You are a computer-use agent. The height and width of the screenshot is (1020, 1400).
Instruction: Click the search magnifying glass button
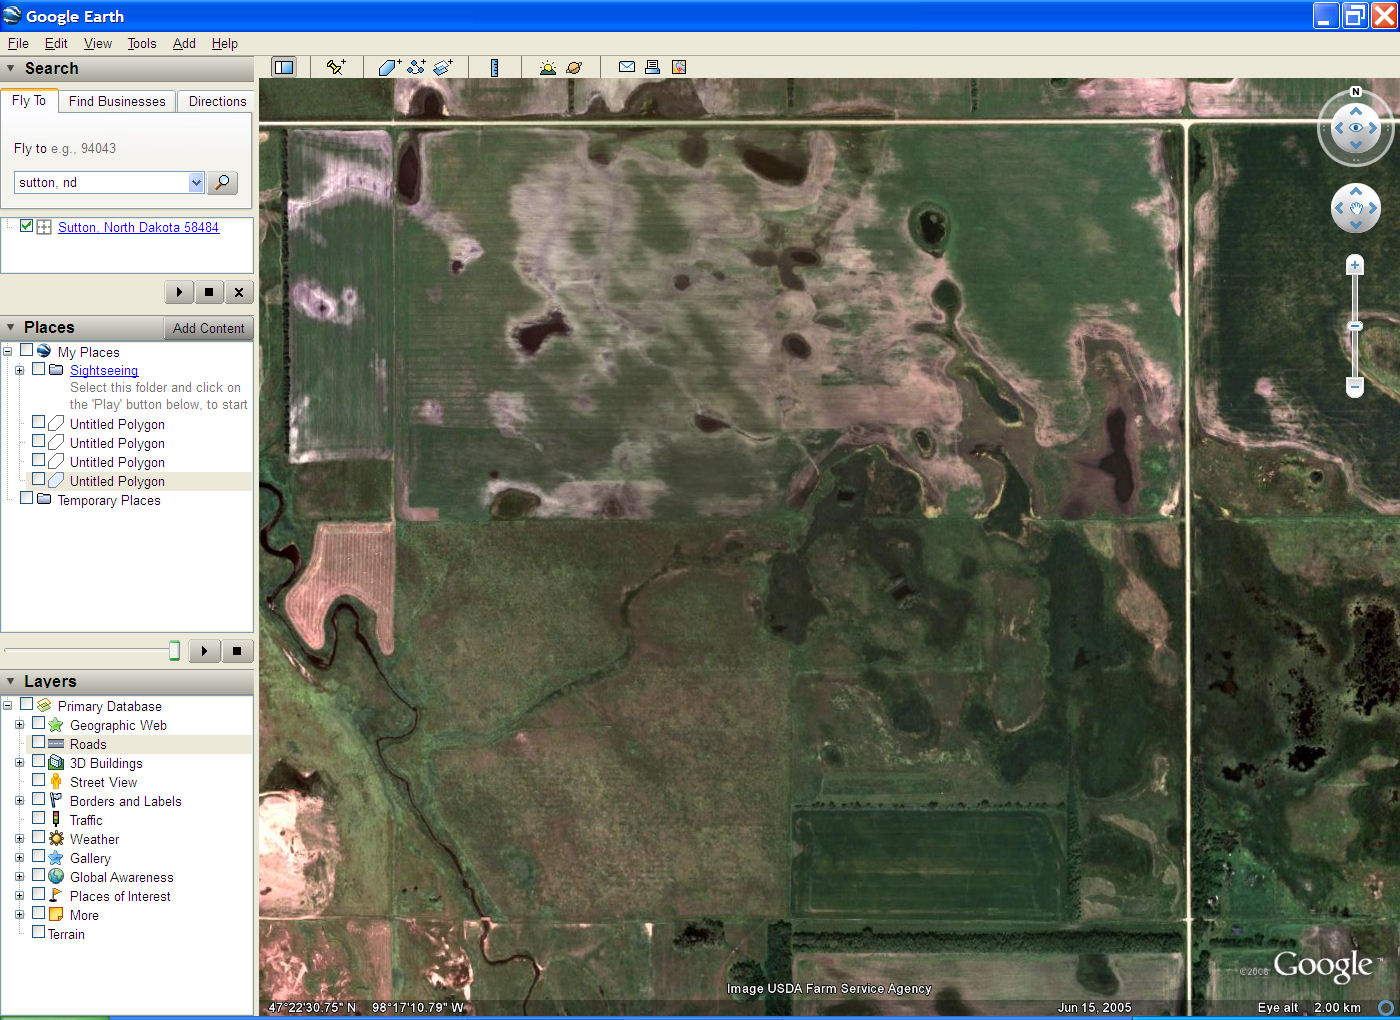(222, 182)
